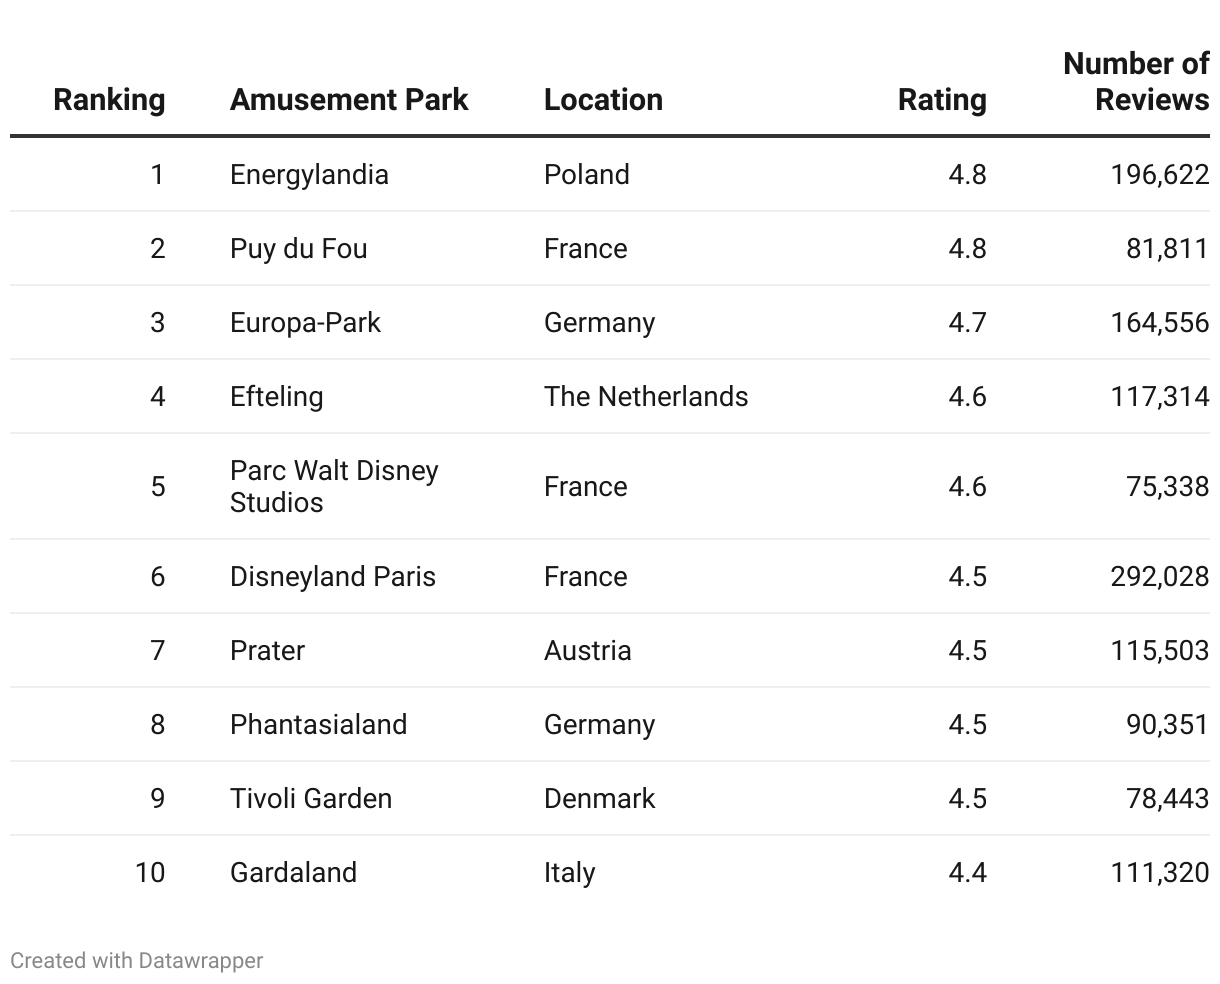Image resolution: width=1220 pixels, height=984 pixels.
Task: Select the Europa-Park entry
Action: (305, 323)
